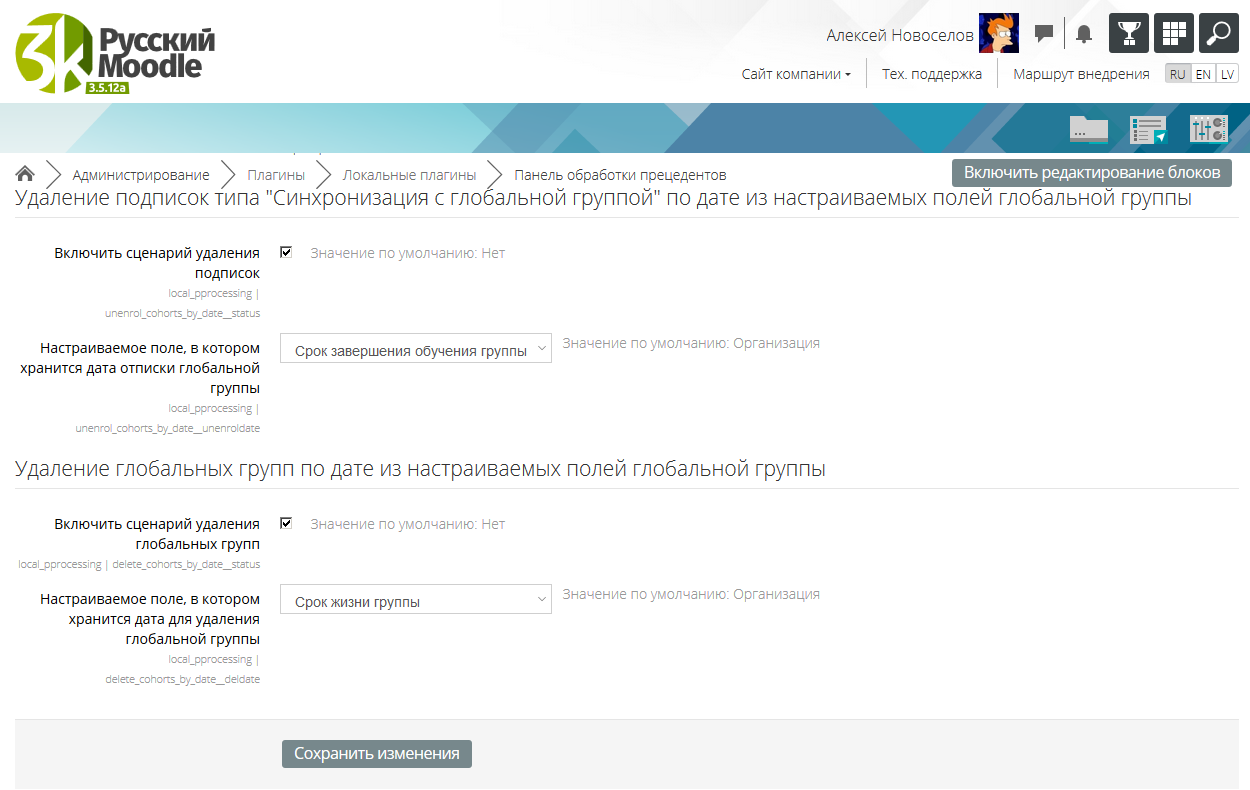Viewport: 1250px width, 790px height.
Task: Click the trophy achievements icon
Action: pos(1129,33)
